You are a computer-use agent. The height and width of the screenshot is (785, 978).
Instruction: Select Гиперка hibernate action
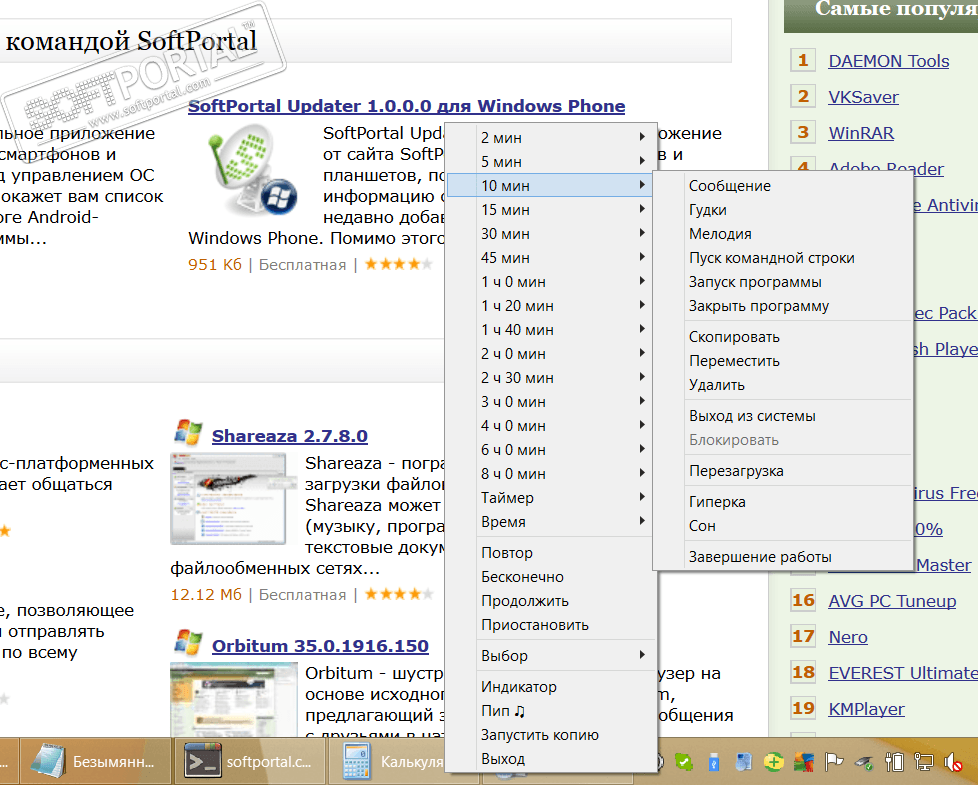(x=783, y=502)
